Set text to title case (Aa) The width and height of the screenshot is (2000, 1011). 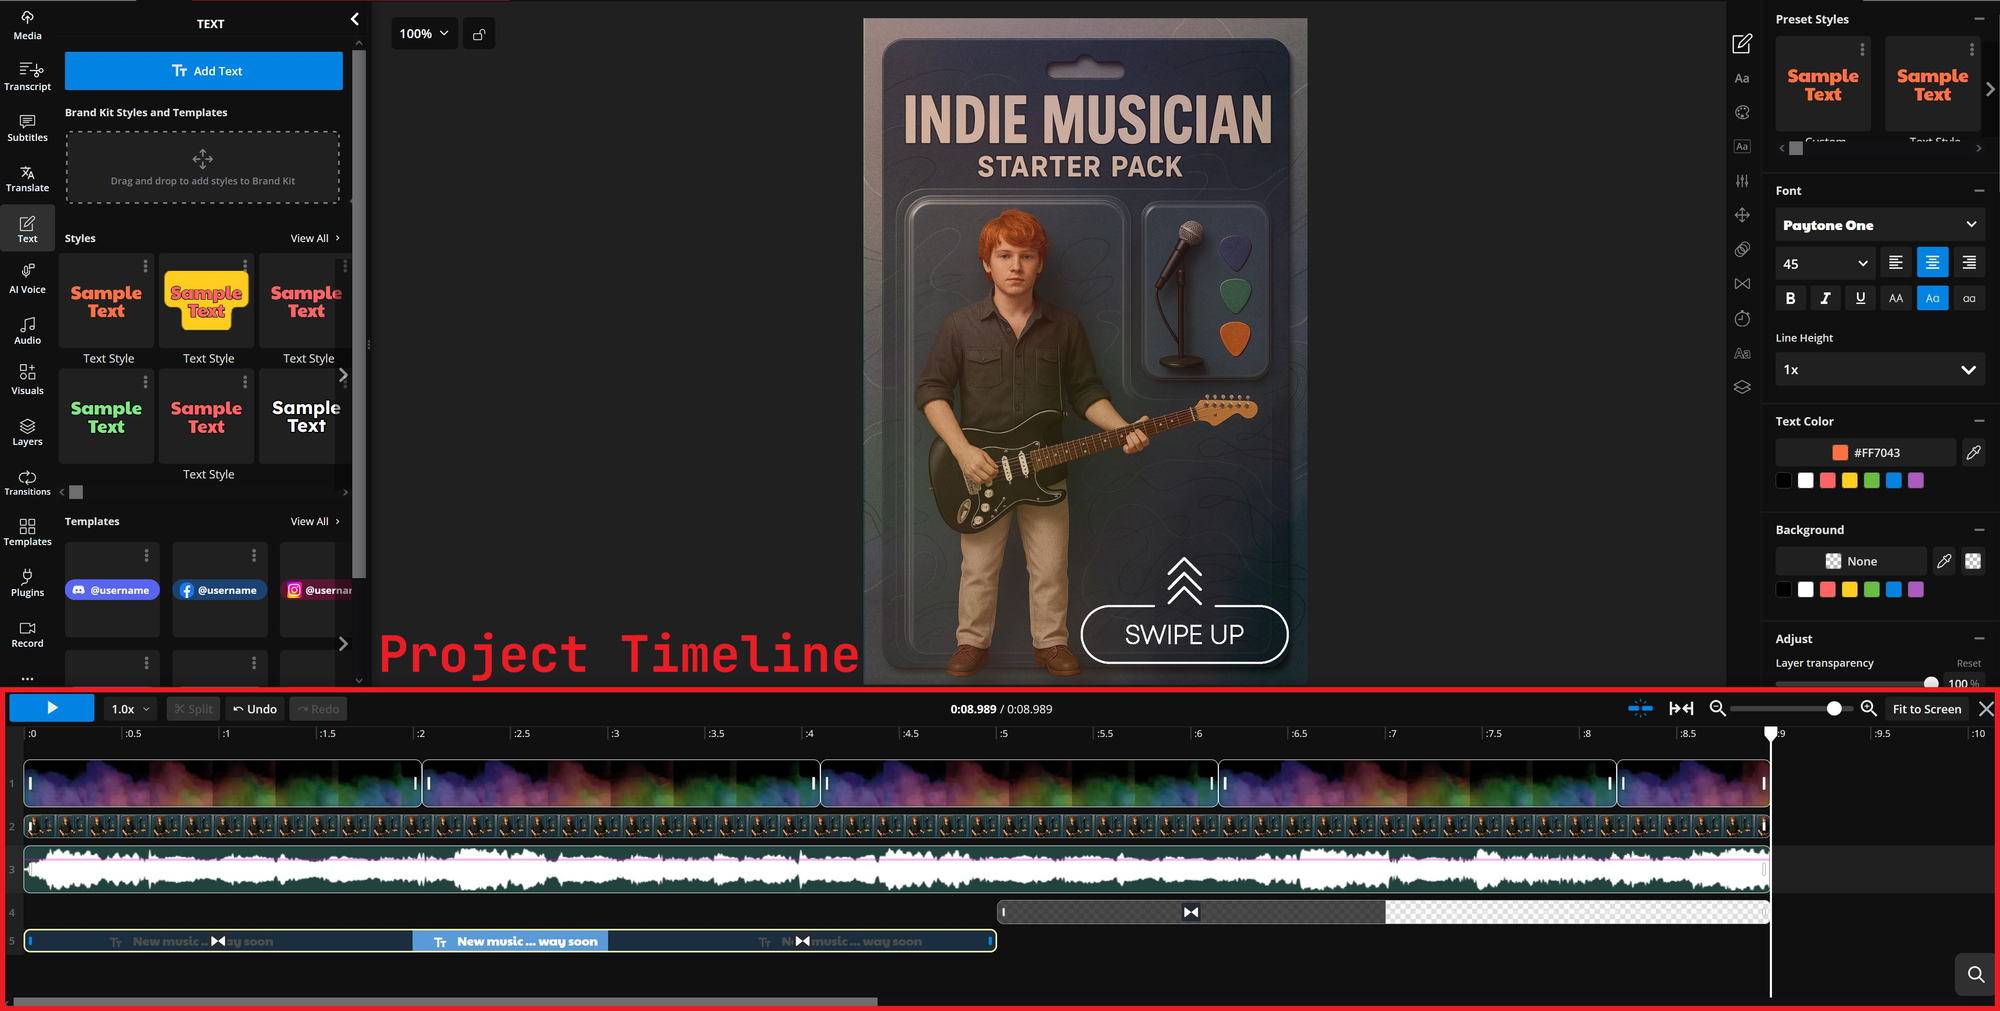1932,298
